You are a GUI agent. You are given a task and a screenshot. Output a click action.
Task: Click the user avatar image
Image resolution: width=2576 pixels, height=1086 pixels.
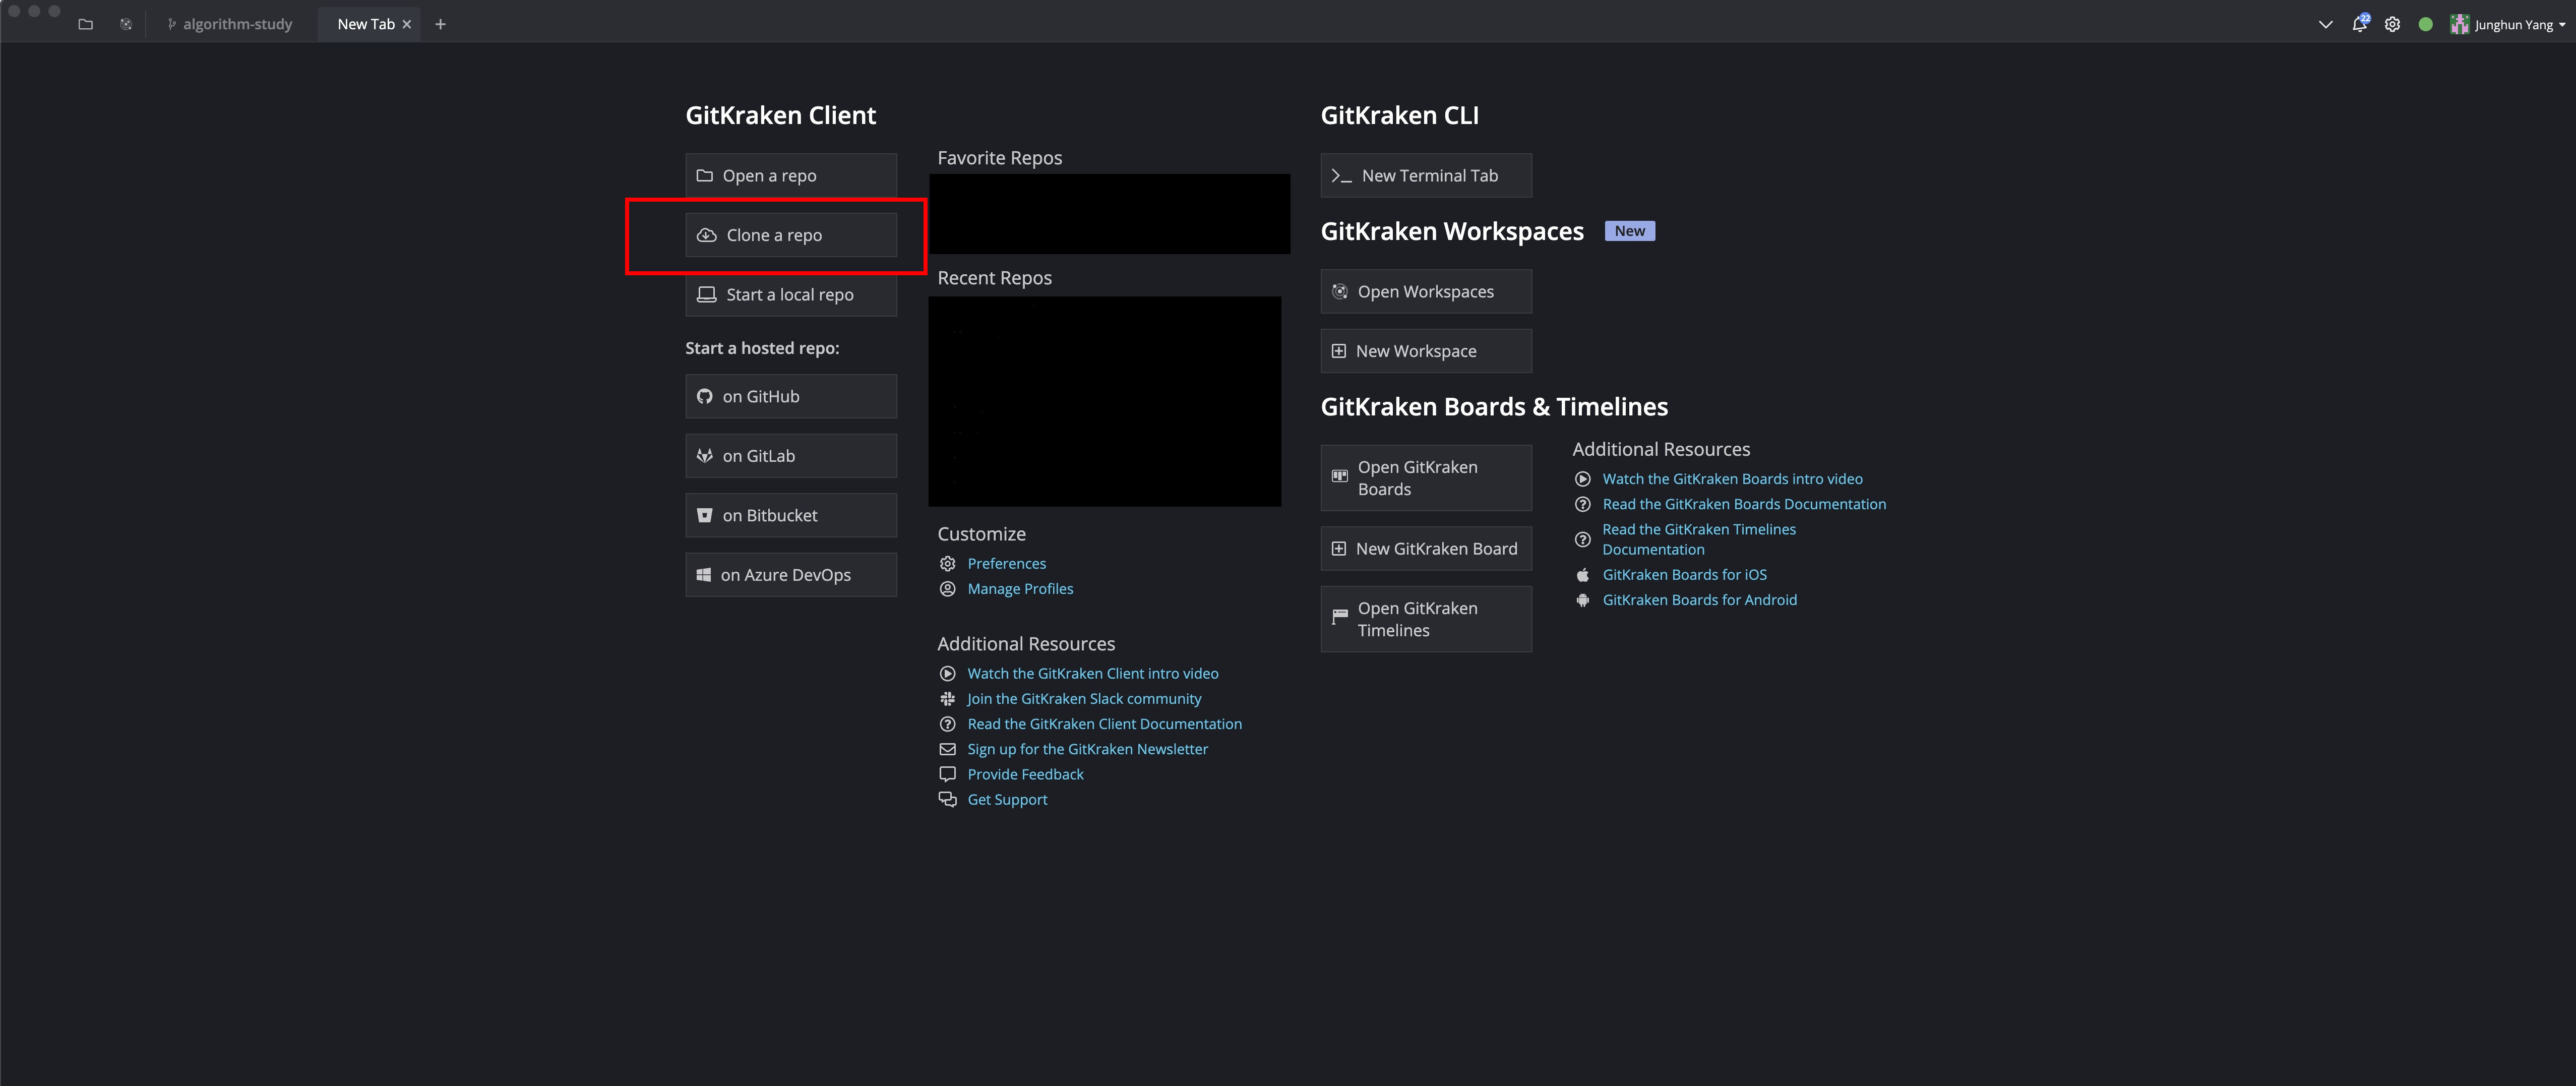[x=2459, y=25]
